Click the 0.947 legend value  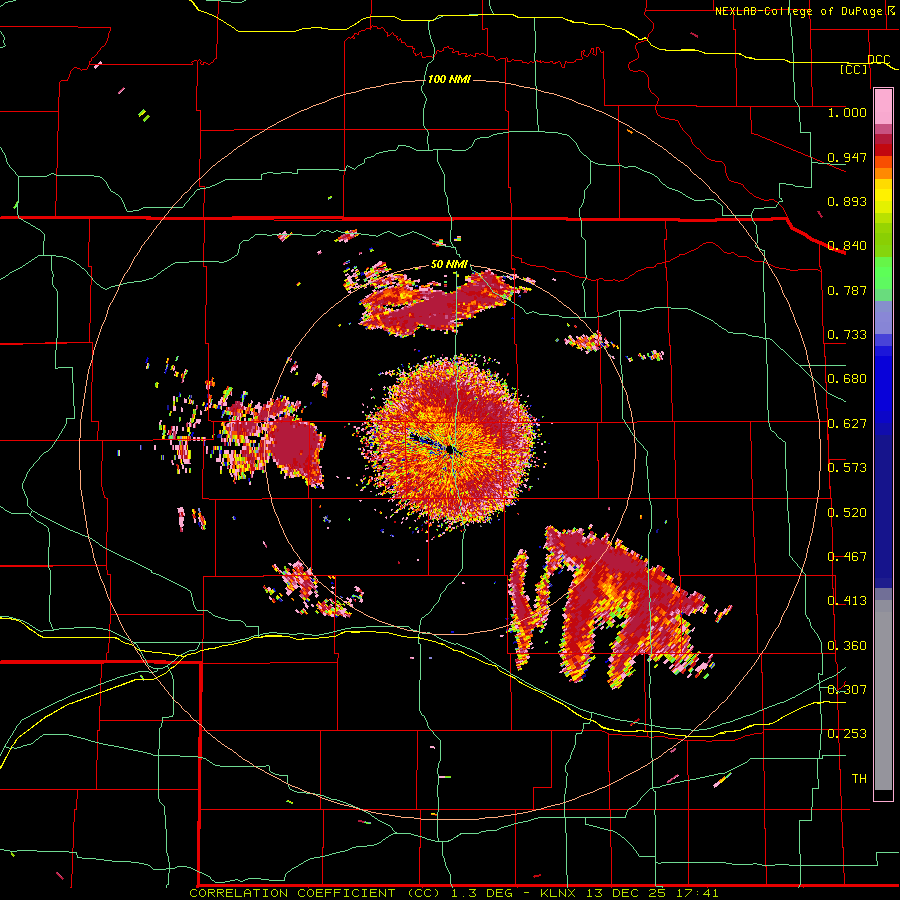pyautogui.click(x=847, y=157)
